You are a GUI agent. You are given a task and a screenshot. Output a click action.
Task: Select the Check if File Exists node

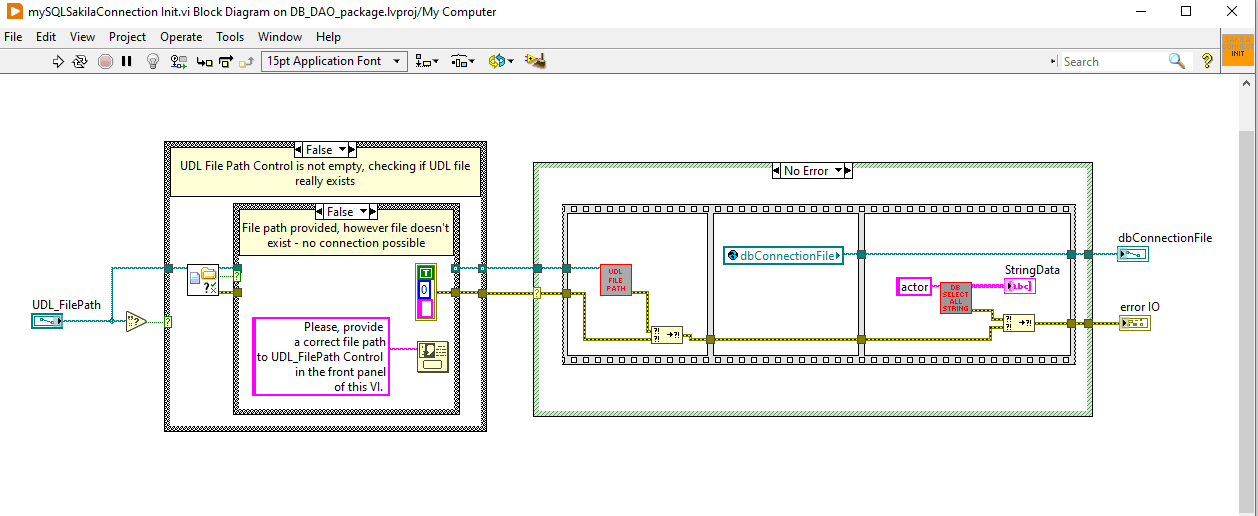click(203, 280)
